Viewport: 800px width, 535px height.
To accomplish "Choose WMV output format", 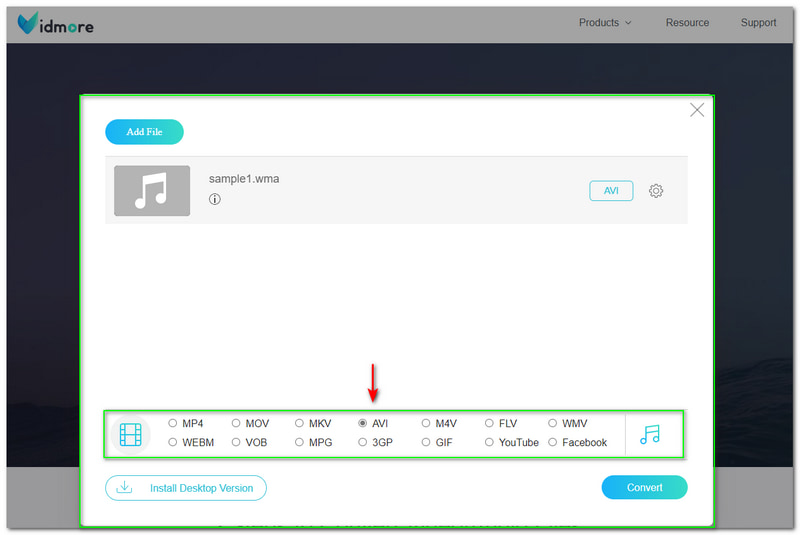I will [x=553, y=423].
